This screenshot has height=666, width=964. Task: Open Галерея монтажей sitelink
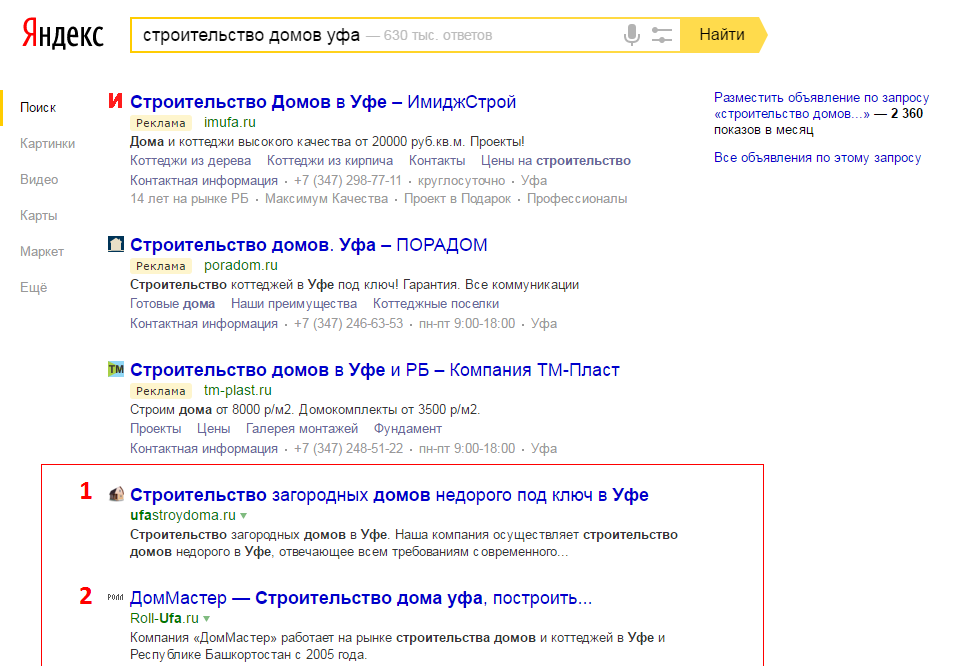click(302, 429)
